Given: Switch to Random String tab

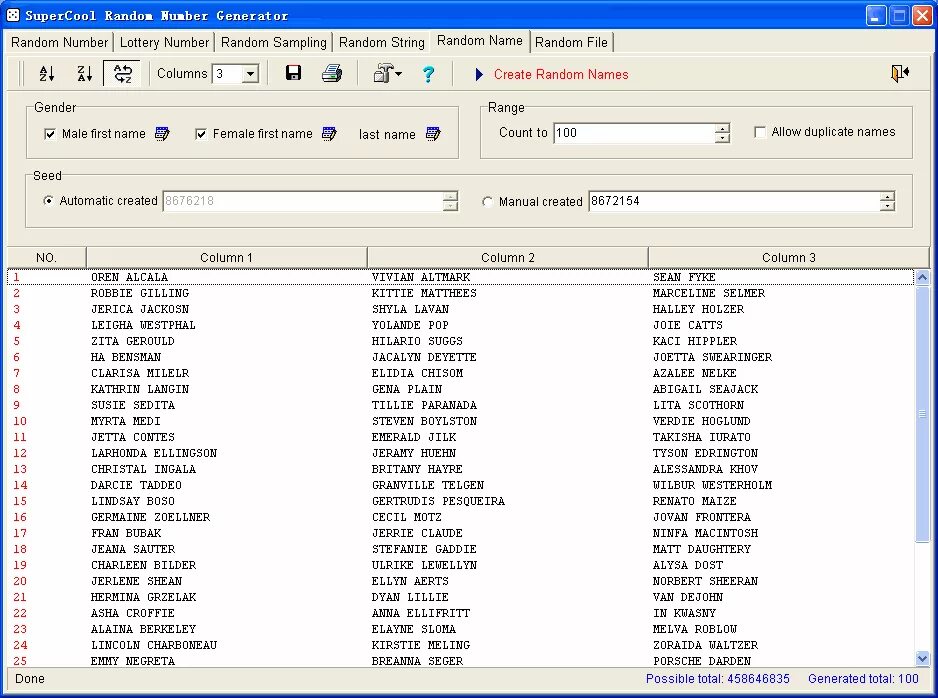Looking at the screenshot, I should (x=382, y=42).
